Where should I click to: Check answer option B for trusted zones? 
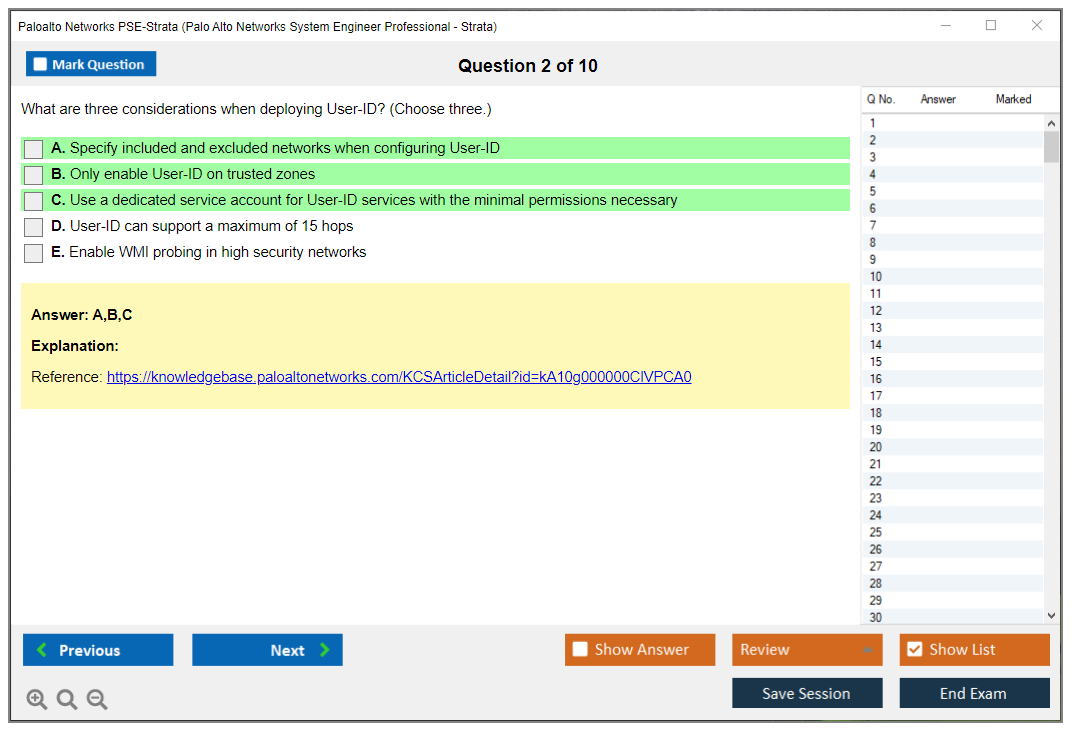[34, 175]
